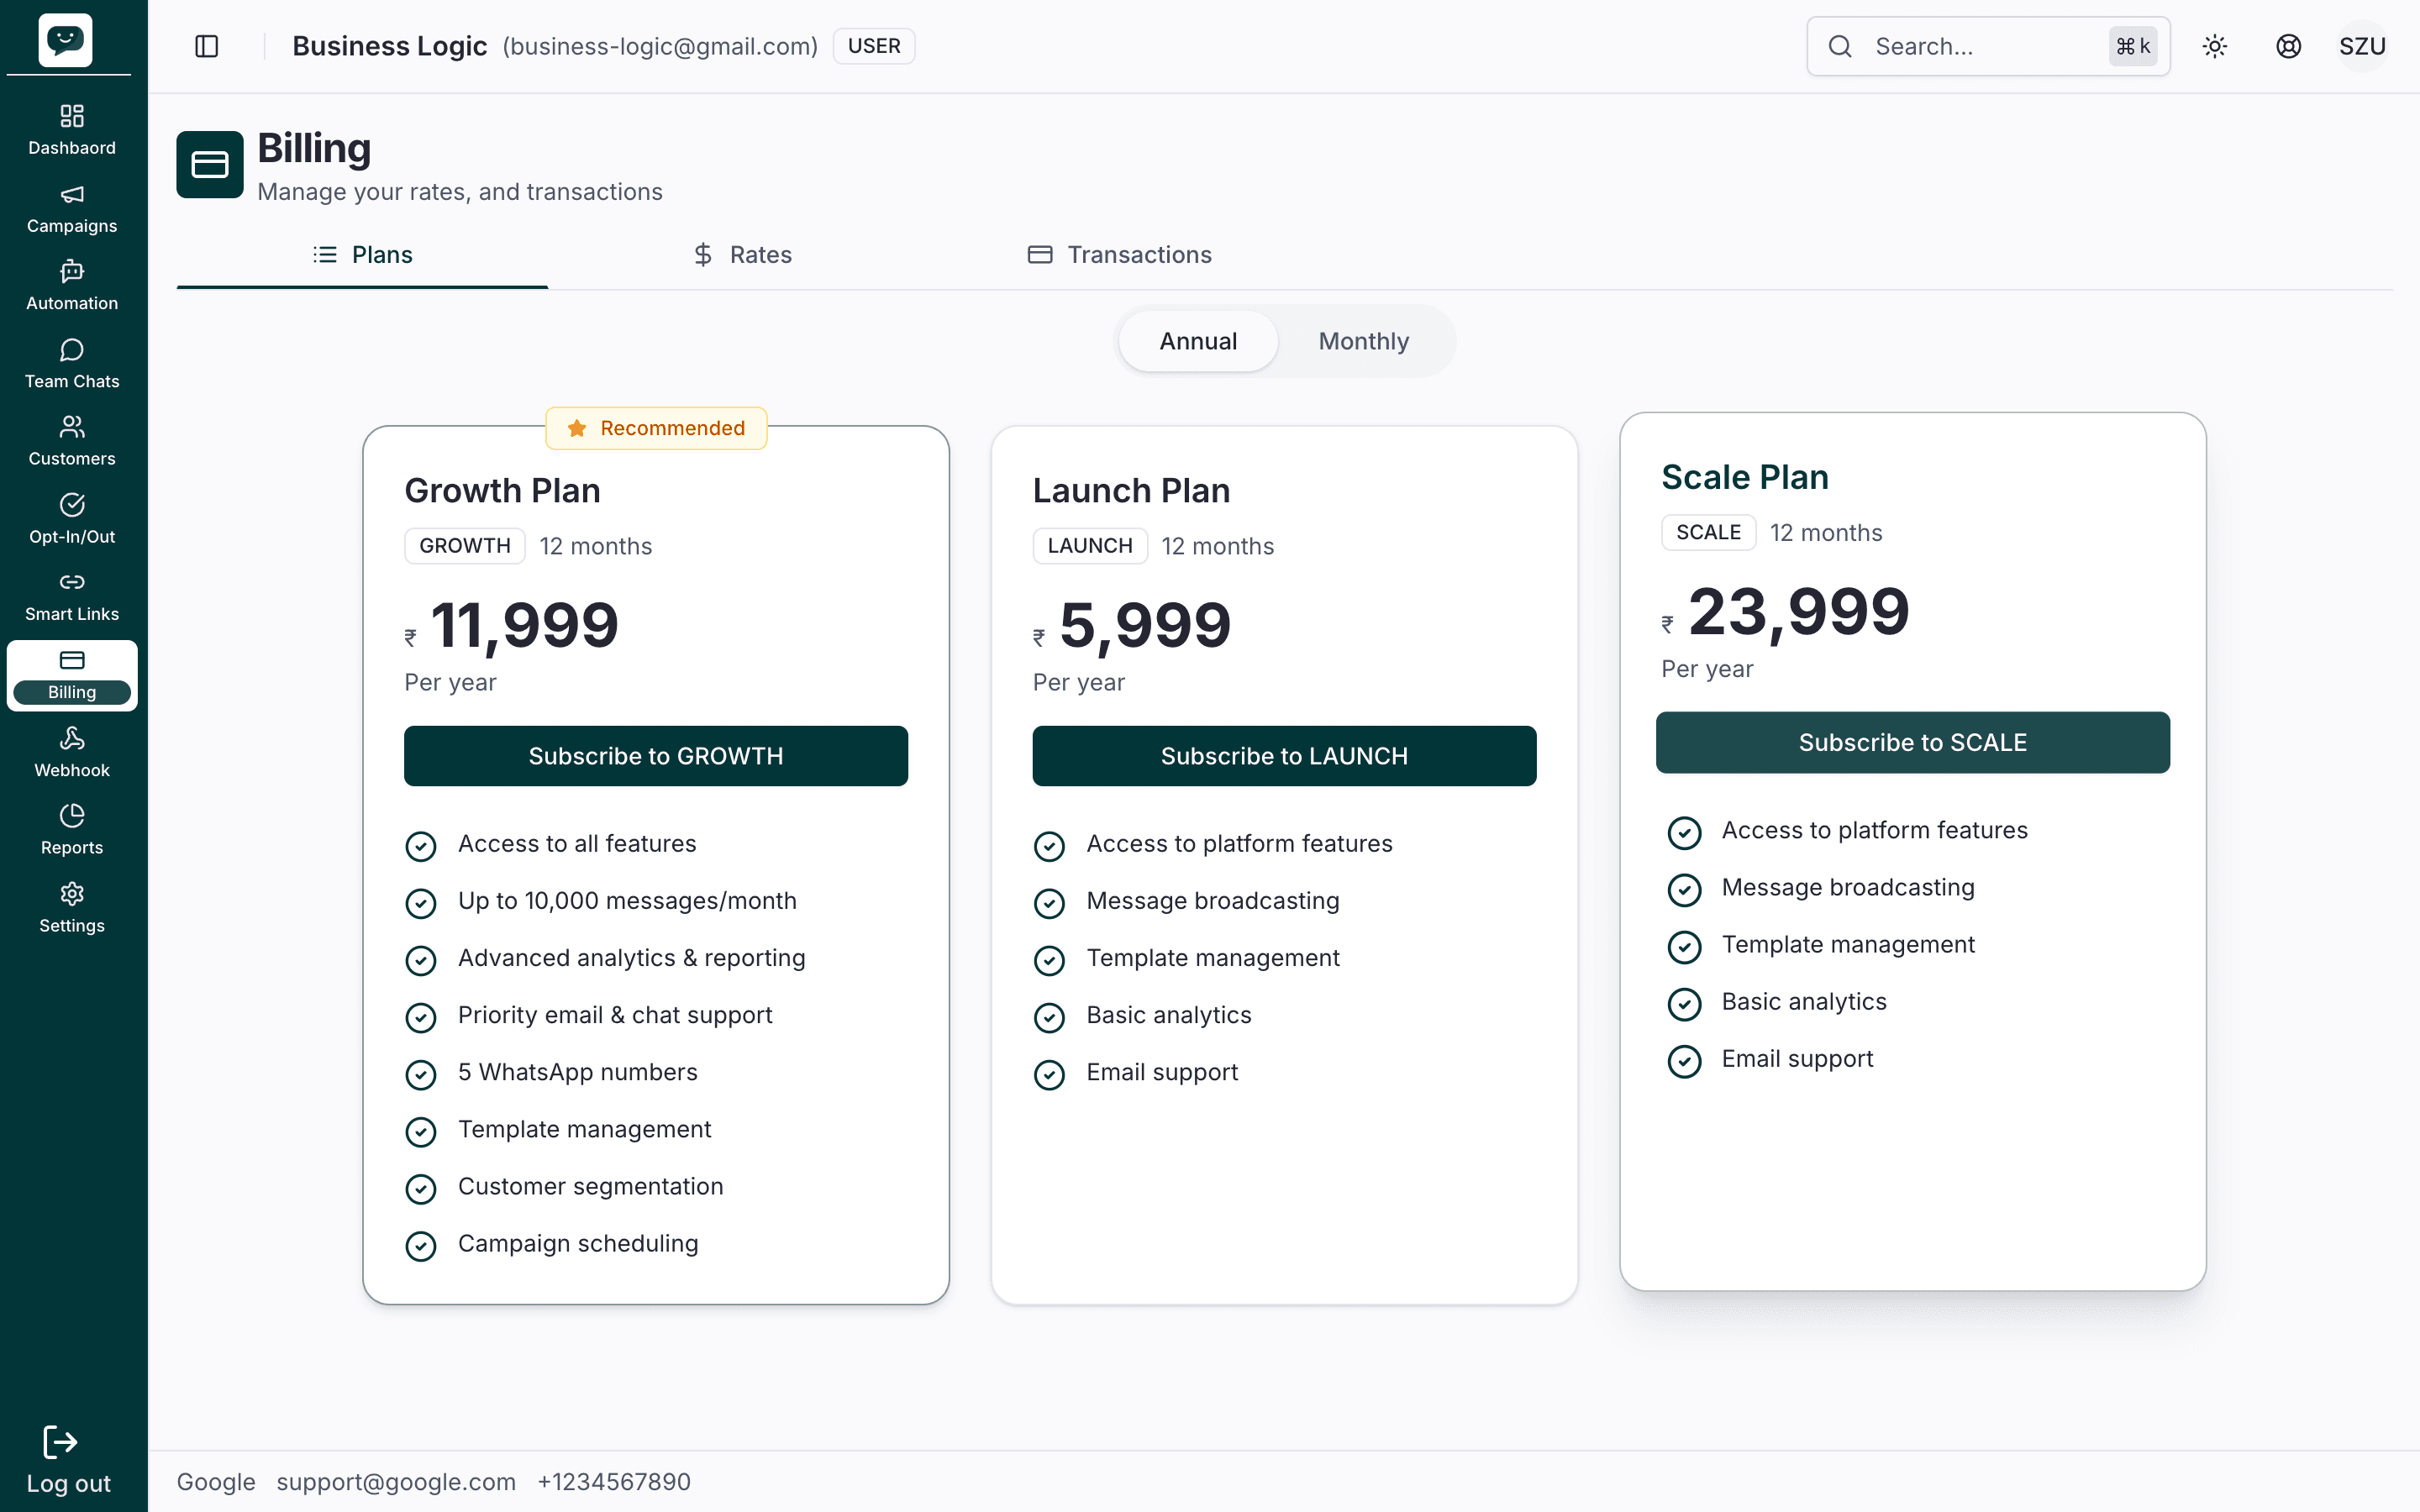This screenshot has height=1512, width=2420.
Task: Click the search magnifier icon
Action: coord(1840,46)
